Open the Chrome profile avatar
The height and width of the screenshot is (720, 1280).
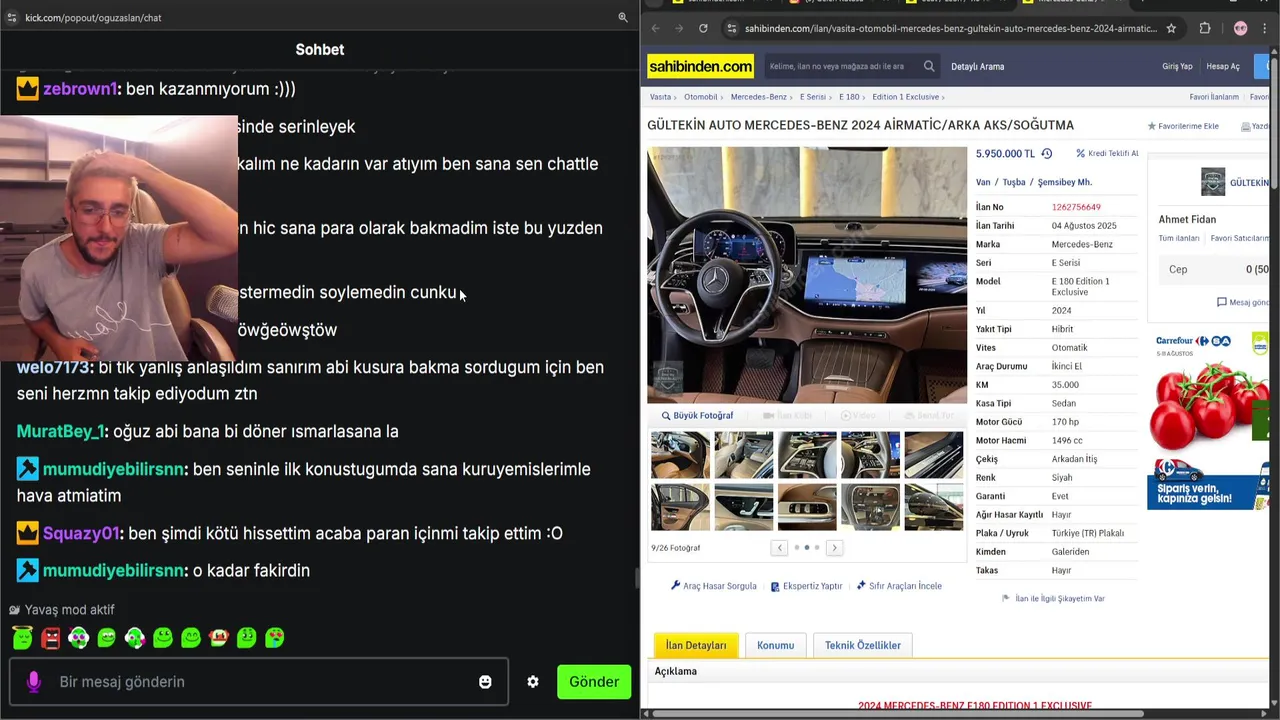(1241, 29)
